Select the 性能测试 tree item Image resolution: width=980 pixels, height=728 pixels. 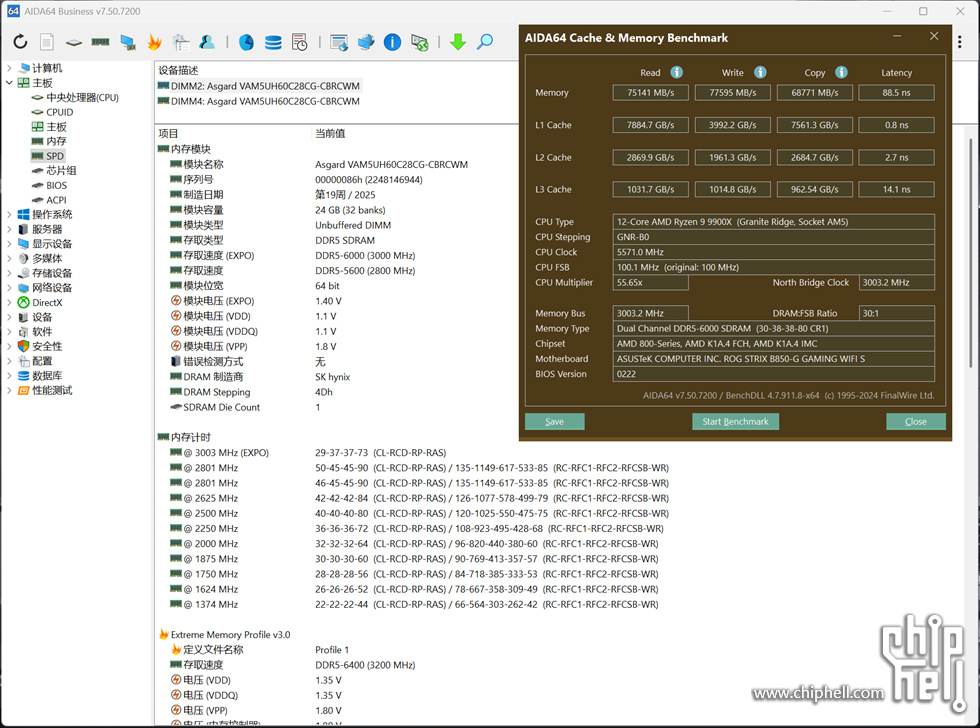[52, 391]
